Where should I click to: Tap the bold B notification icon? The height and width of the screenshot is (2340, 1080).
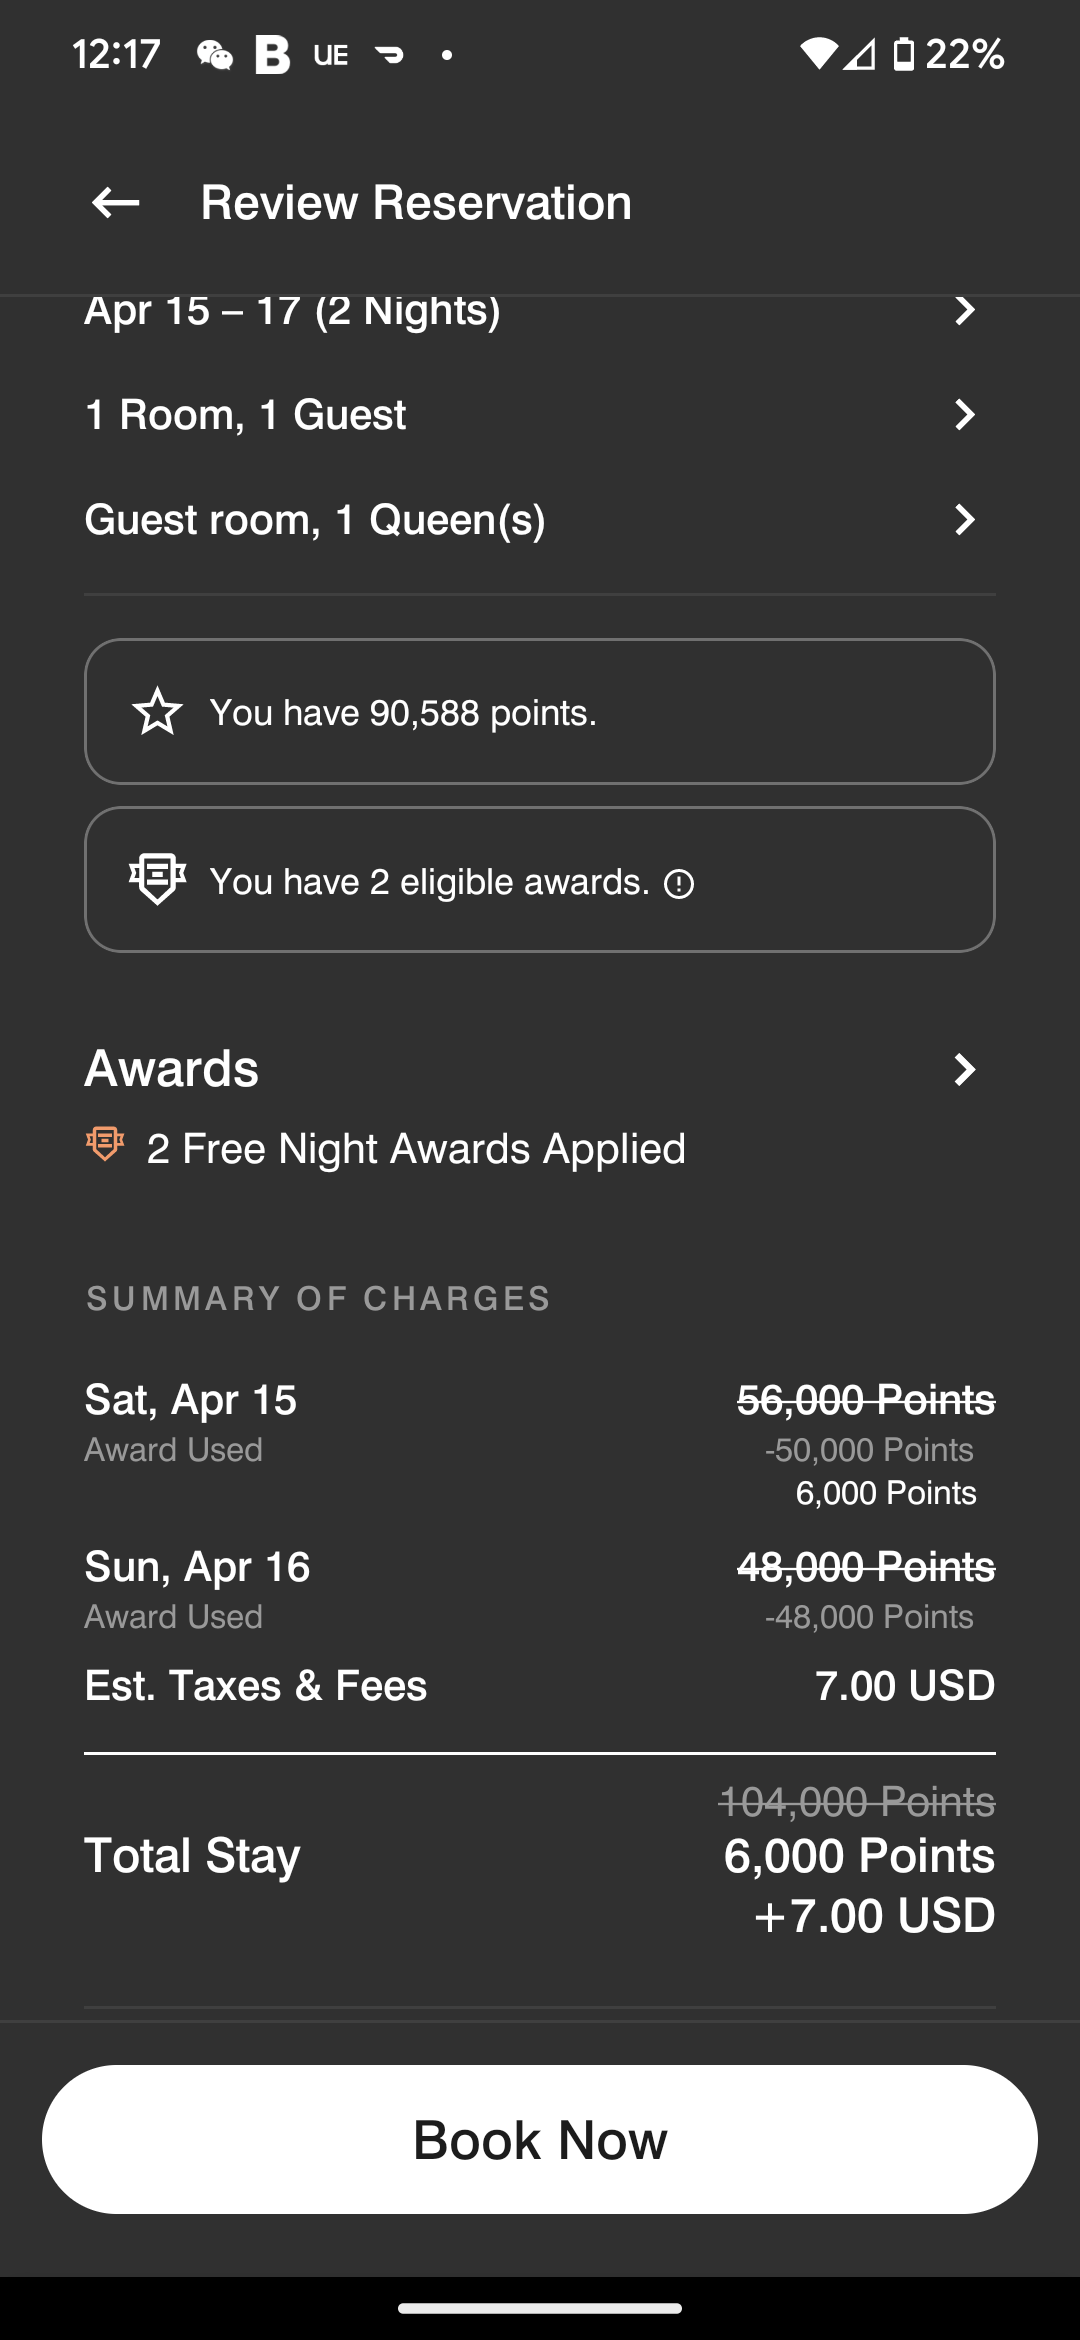click(271, 55)
